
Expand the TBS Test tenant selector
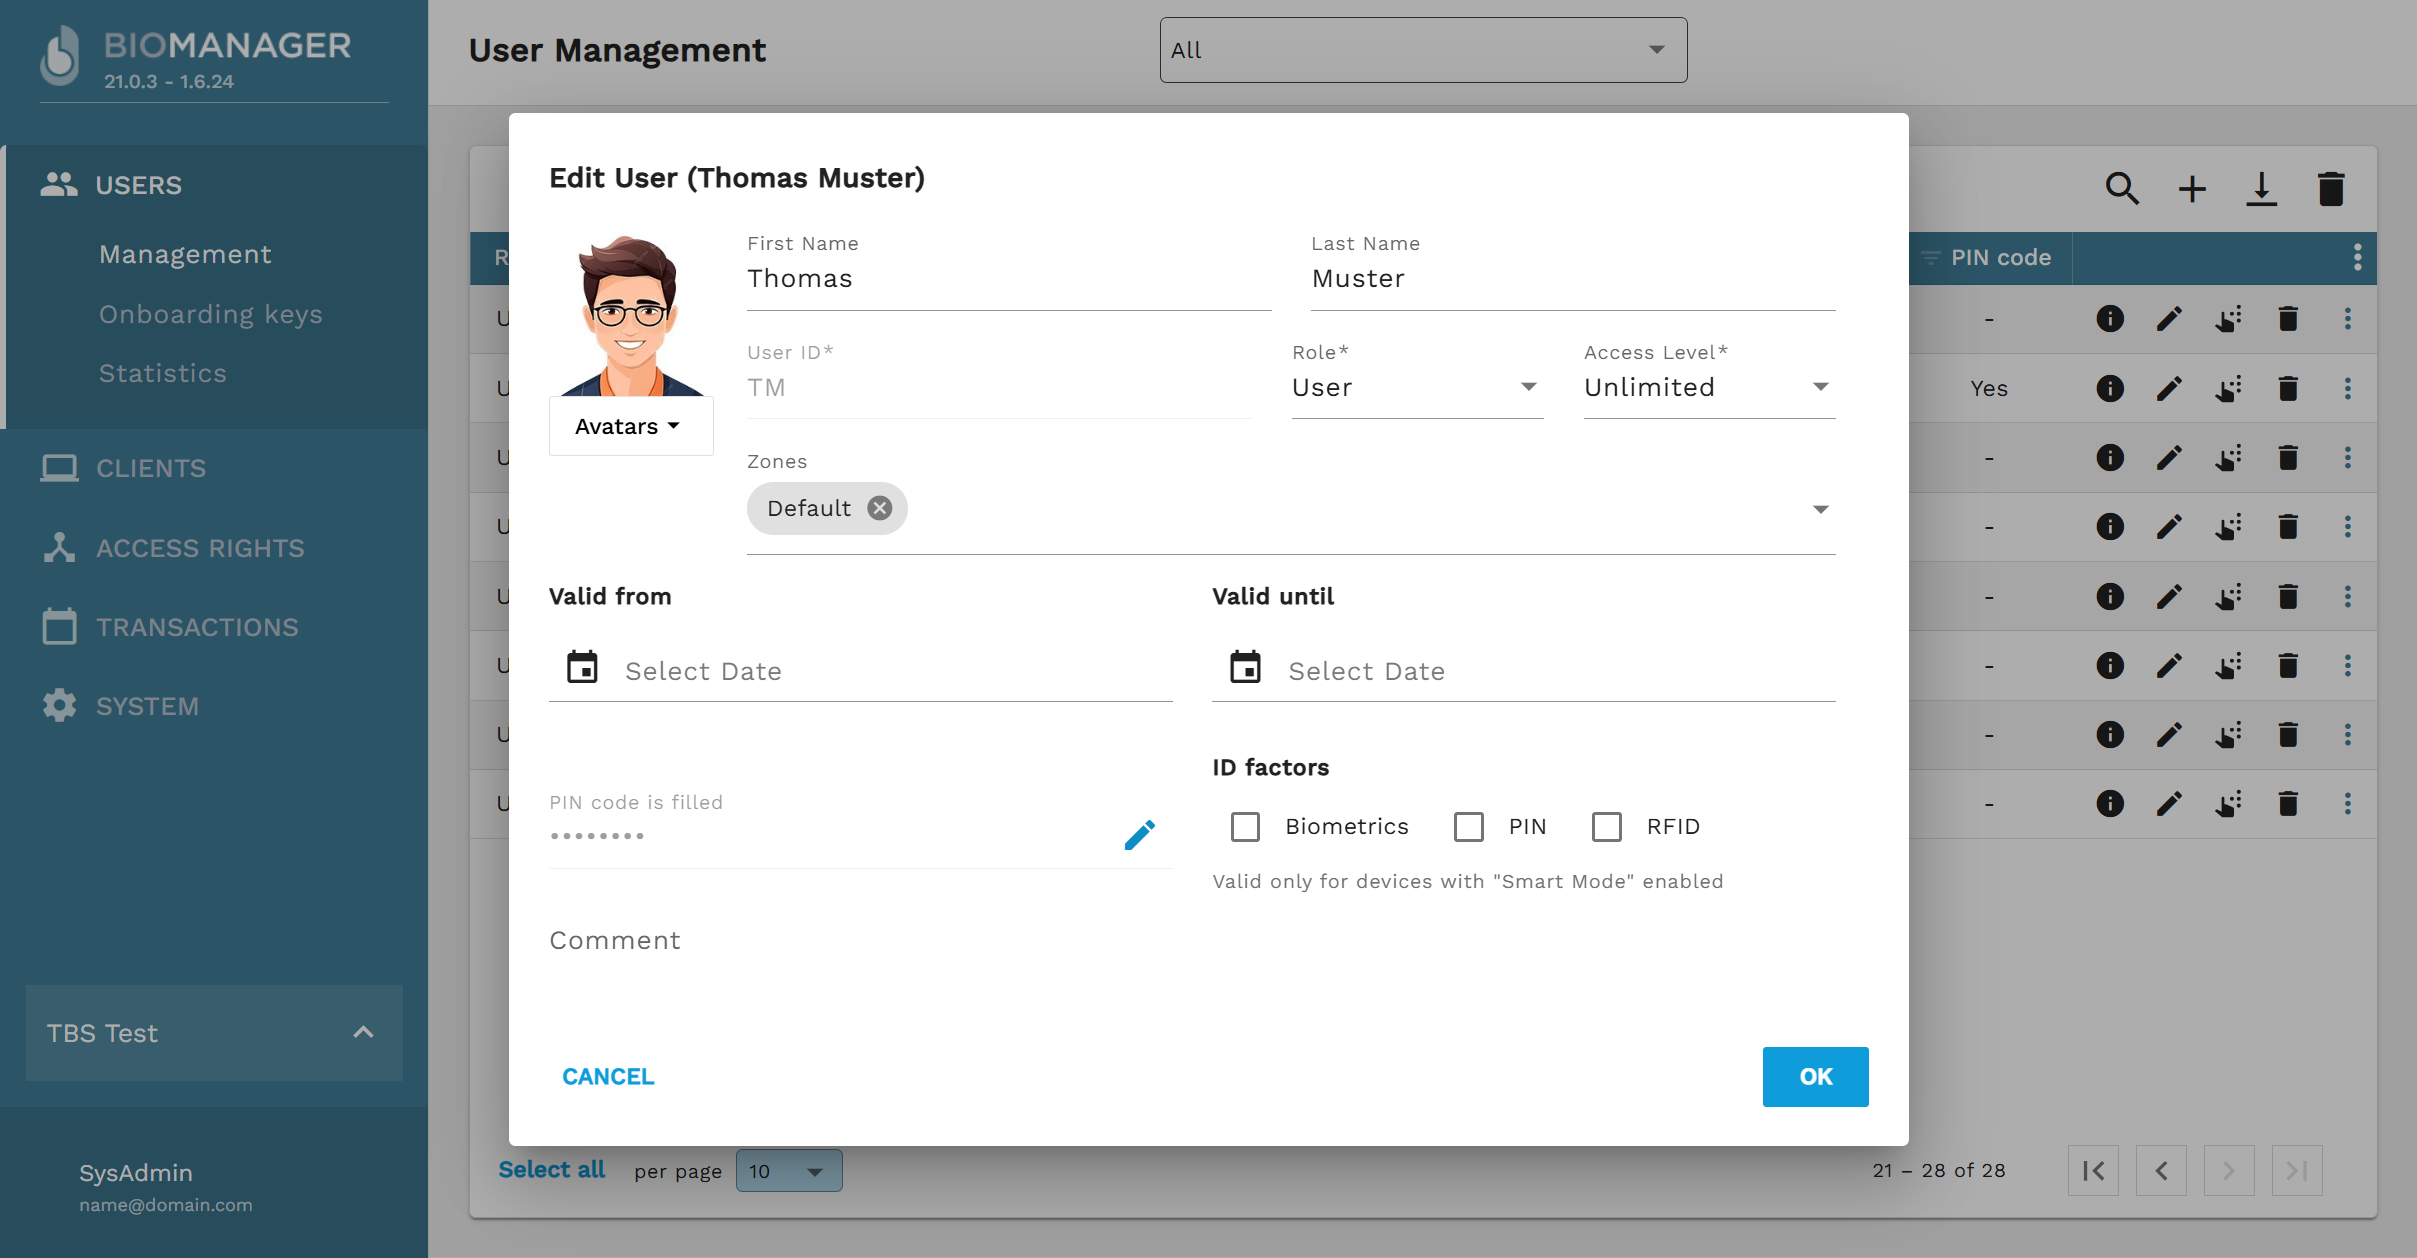[x=214, y=1033]
